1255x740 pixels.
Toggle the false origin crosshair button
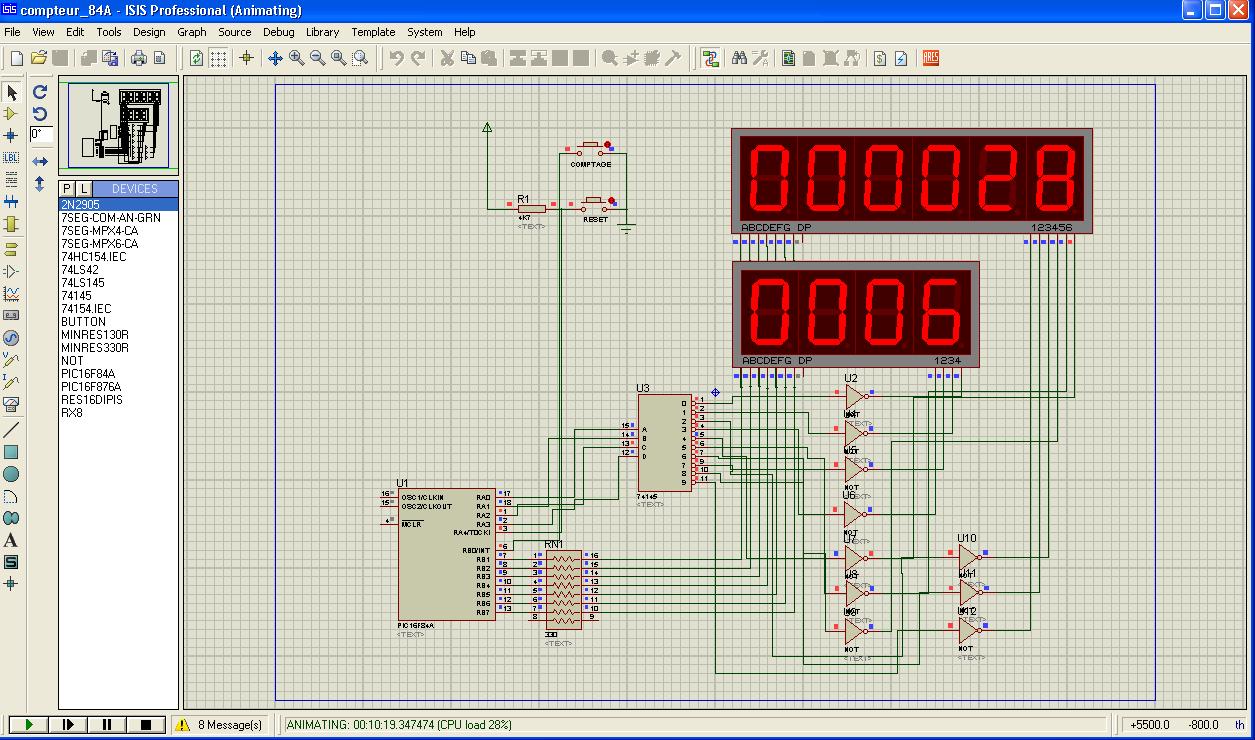point(246,59)
